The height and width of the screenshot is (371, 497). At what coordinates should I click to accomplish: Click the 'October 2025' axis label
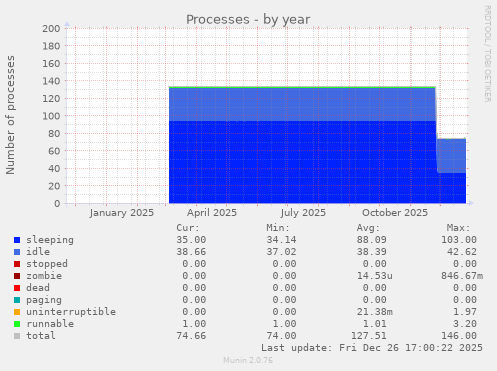(395, 213)
